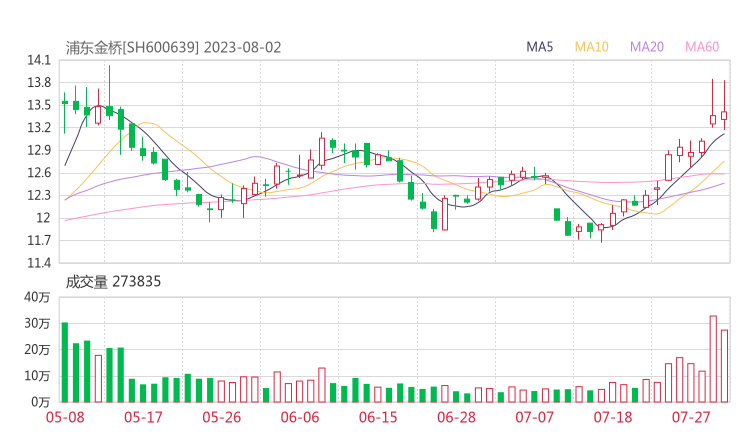The height and width of the screenshot is (440, 740).
Task: Click the 14.1 price axis label
Action: (39, 60)
